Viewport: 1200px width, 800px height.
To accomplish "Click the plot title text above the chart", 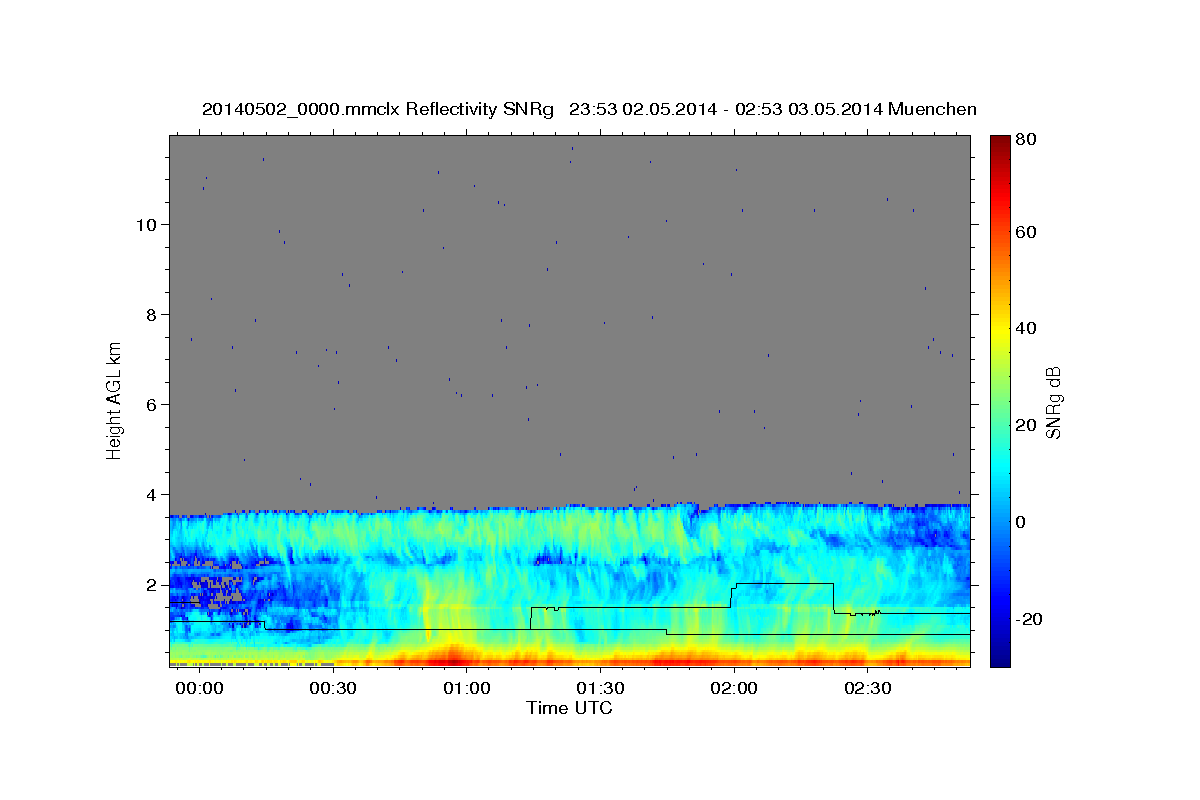I will pos(589,109).
